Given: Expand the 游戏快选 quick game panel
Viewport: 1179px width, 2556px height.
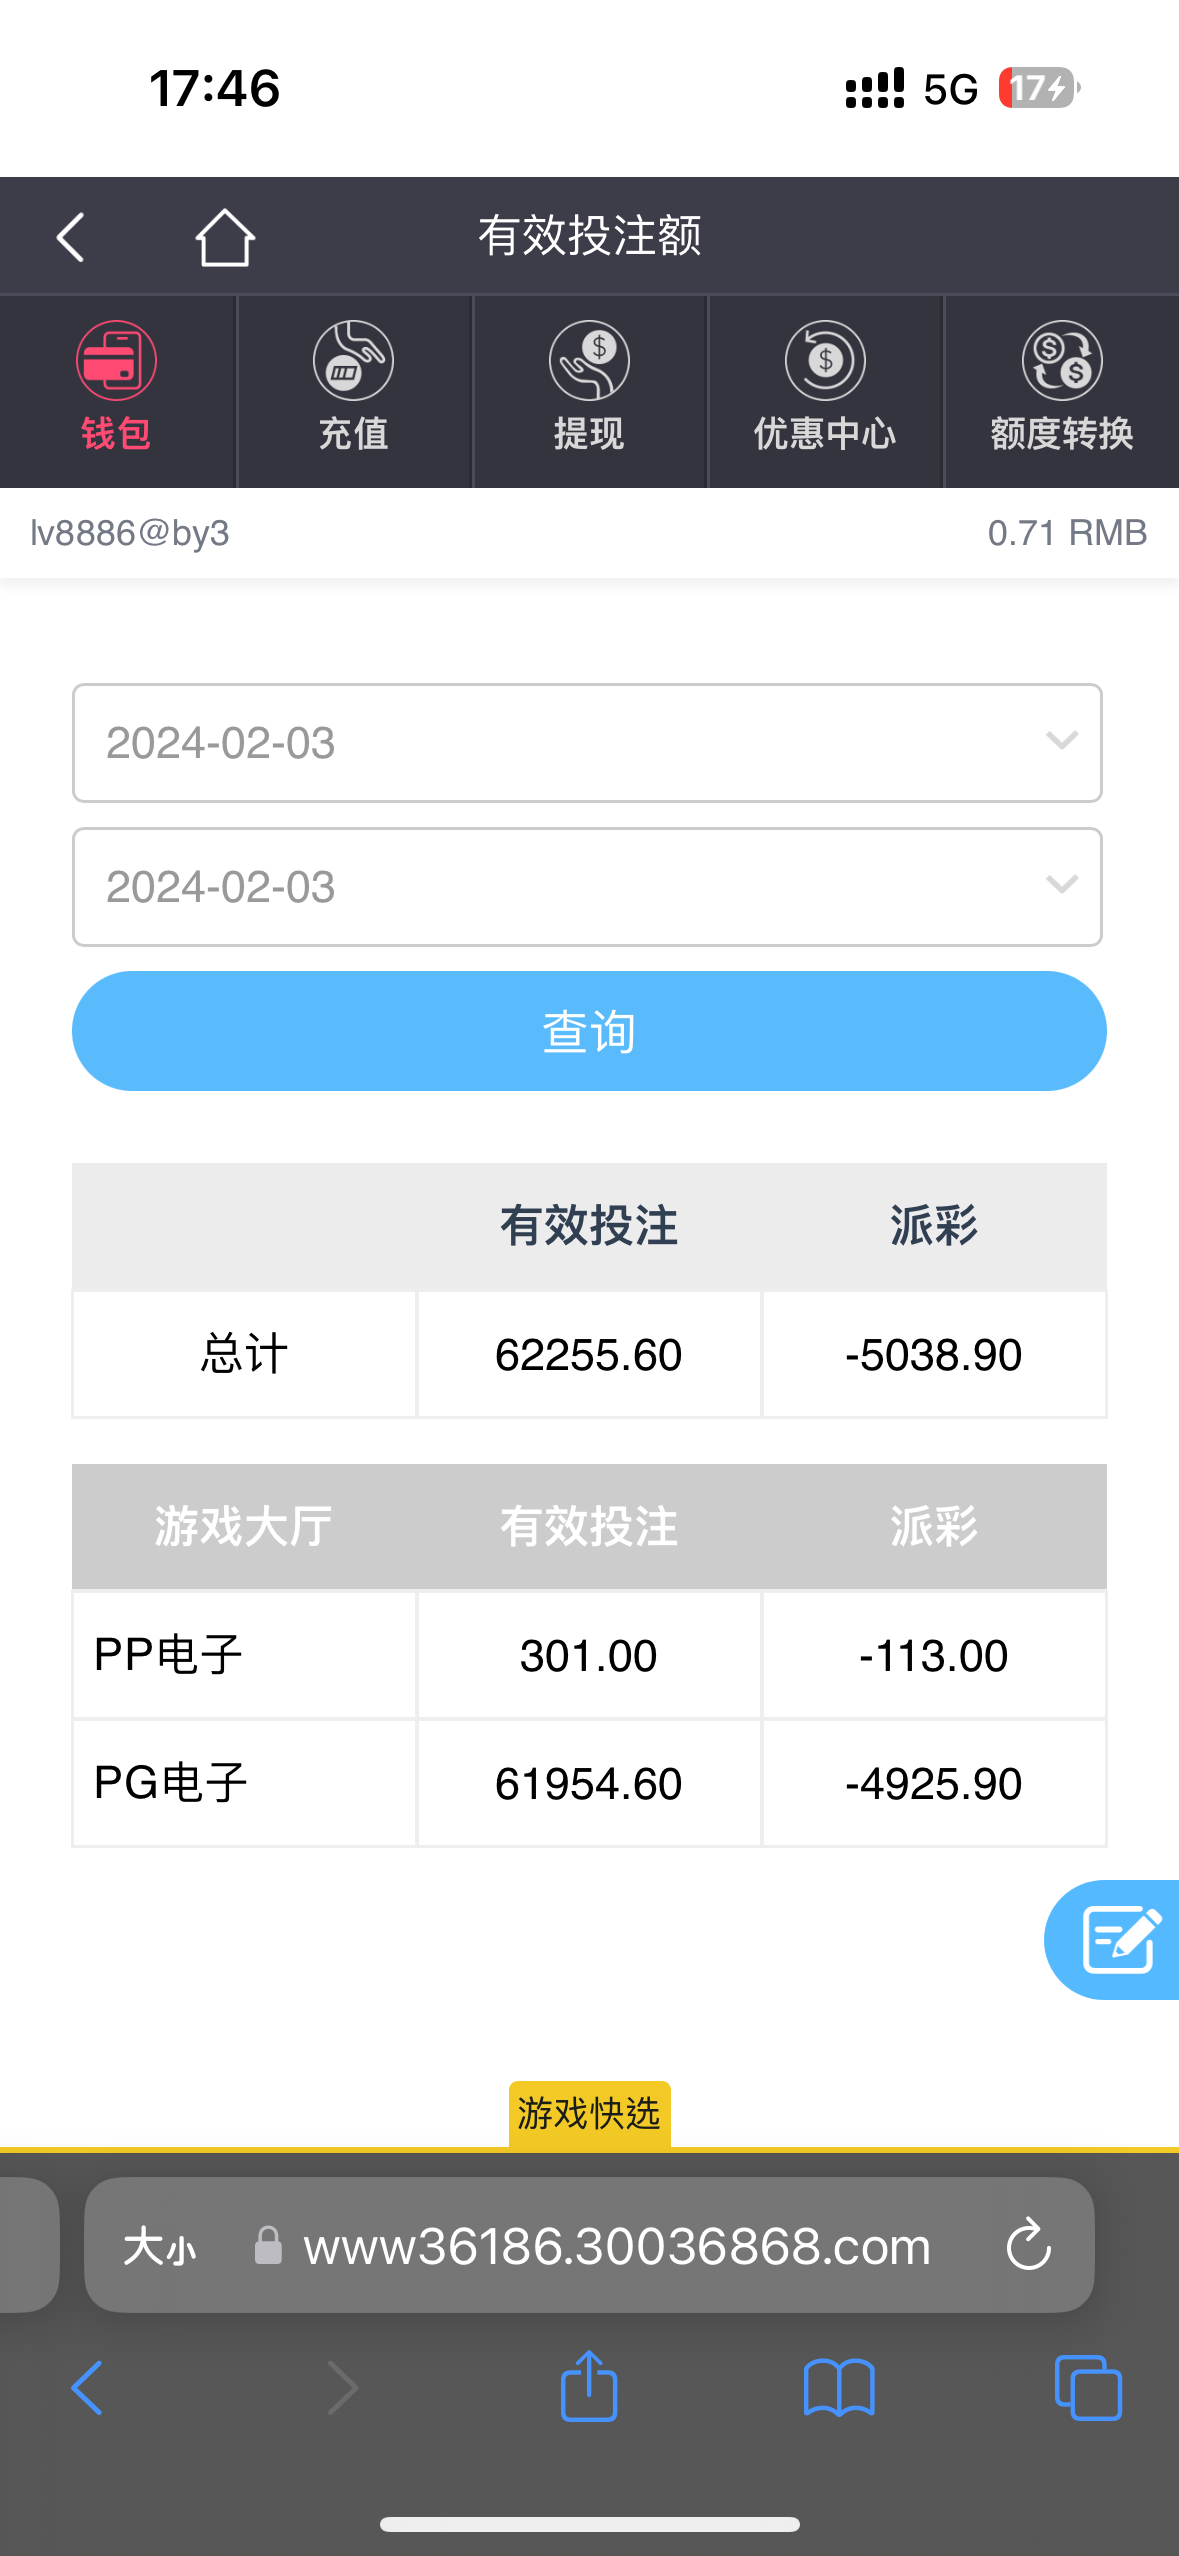Looking at the screenshot, I should [589, 2114].
